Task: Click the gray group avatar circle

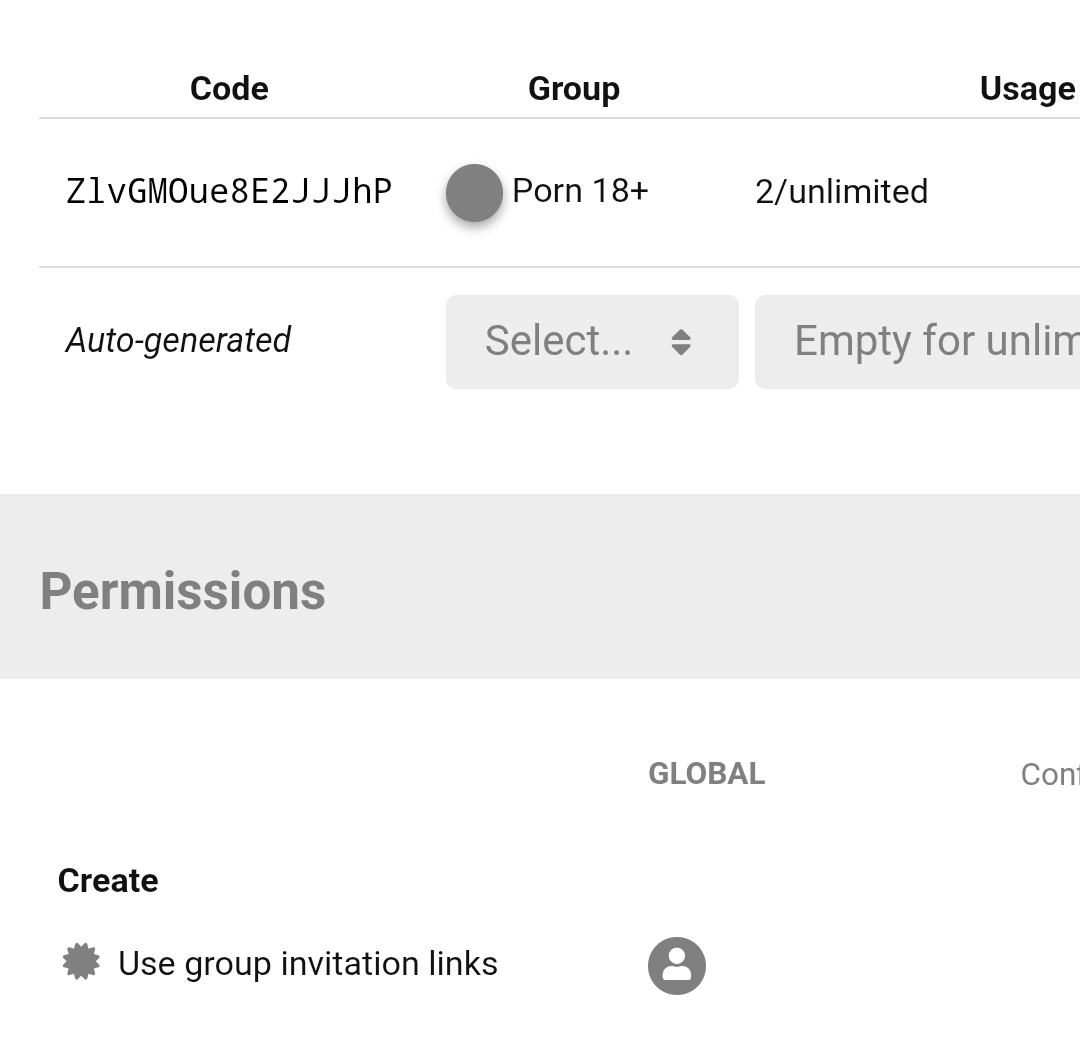Action: coord(474,193)
